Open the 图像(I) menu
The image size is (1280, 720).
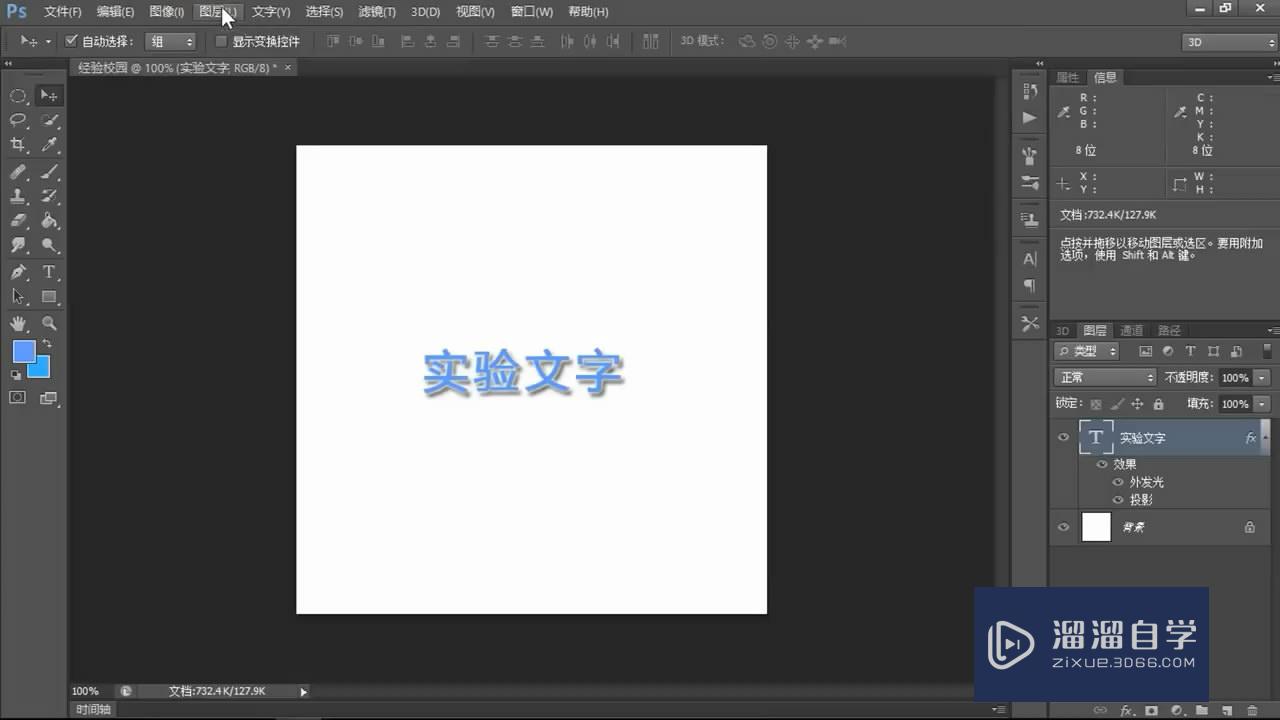click(x=166, y=12)
